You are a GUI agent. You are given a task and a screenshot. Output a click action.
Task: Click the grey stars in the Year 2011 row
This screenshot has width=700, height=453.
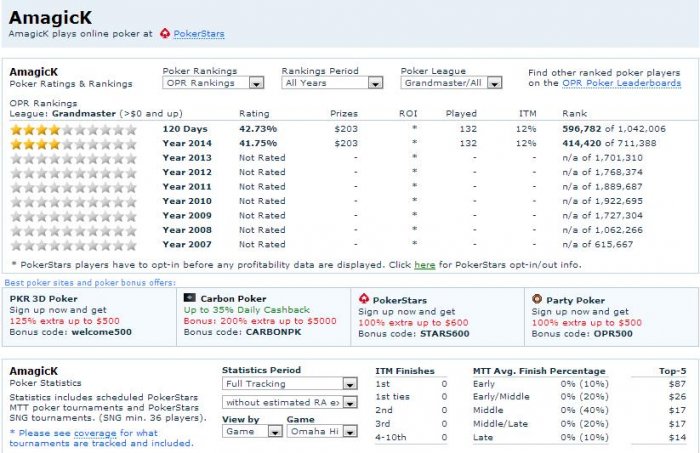[x=74, y=187]
